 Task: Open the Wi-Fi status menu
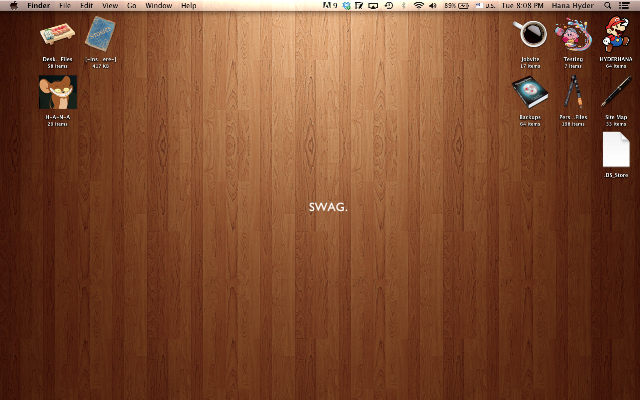418,5
